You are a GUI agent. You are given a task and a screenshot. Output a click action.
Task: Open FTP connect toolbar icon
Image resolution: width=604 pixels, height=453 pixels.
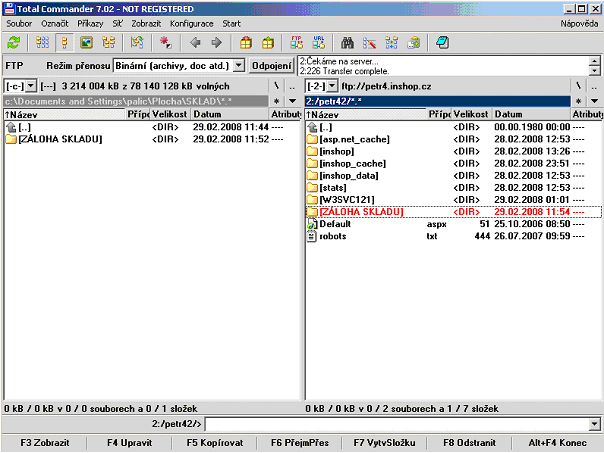coord(297,42)
